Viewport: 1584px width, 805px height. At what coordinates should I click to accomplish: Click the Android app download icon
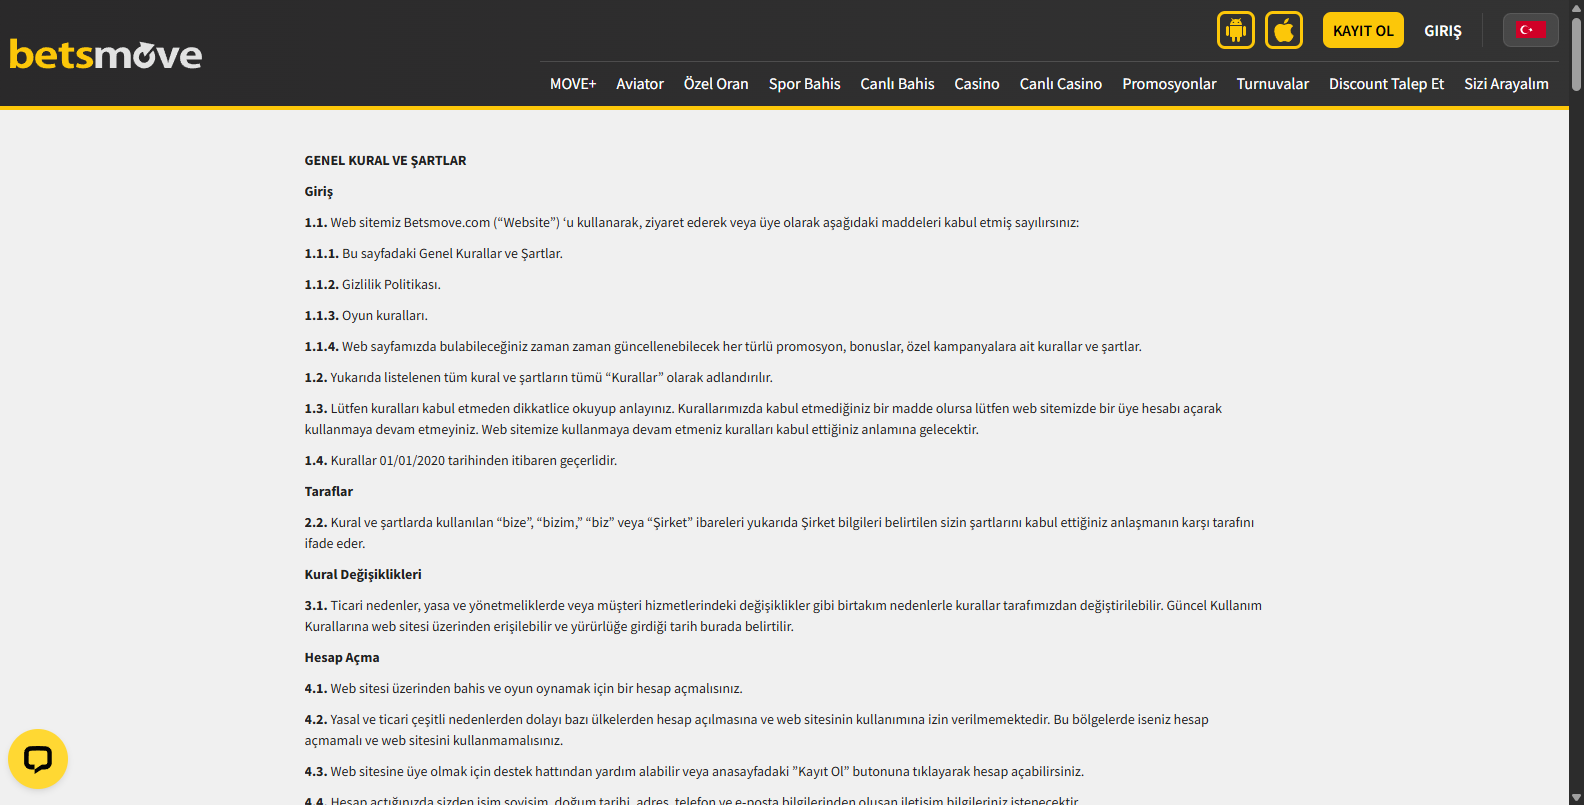[1236, 30]
